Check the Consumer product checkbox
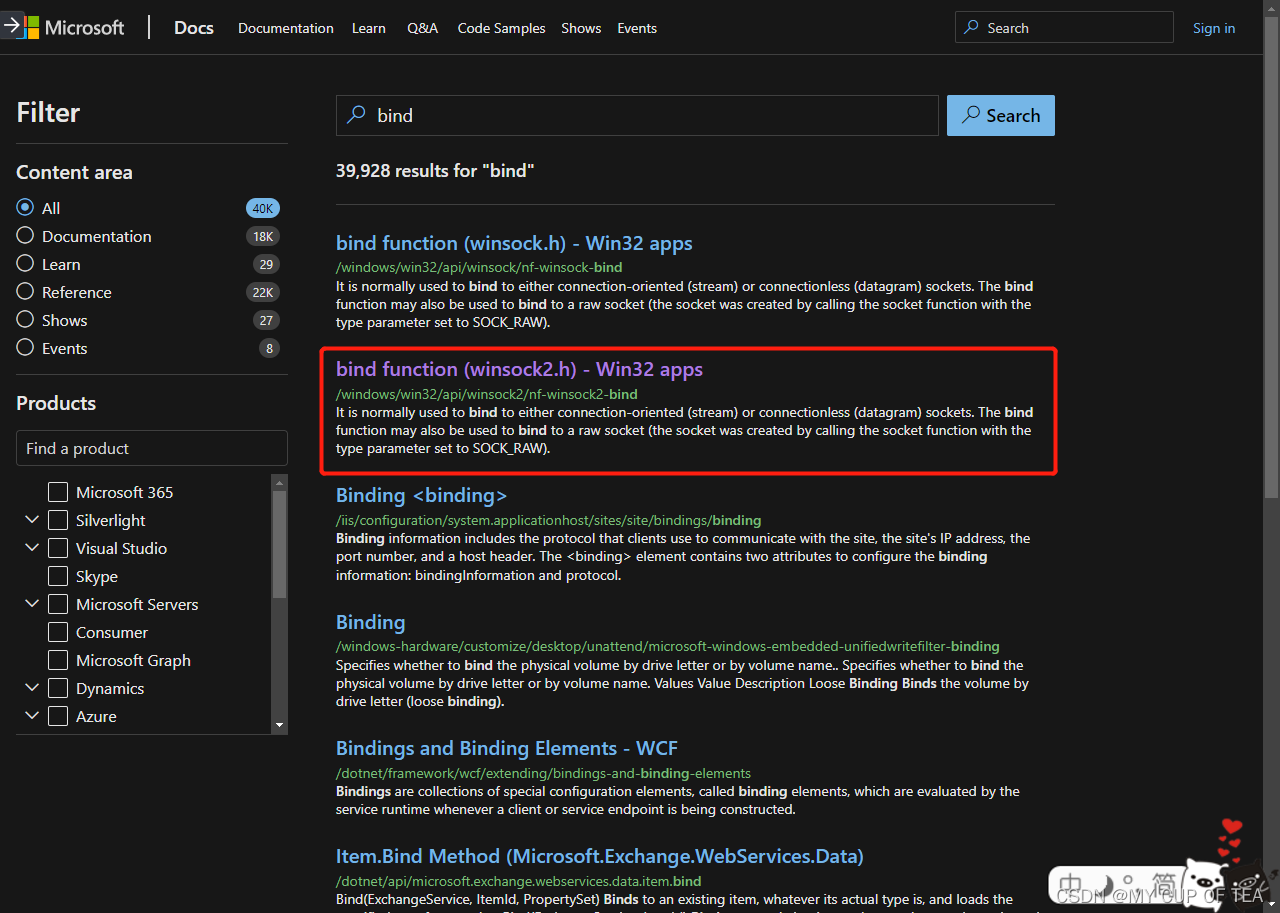1280x913 pixels. (x=58, y=632)
